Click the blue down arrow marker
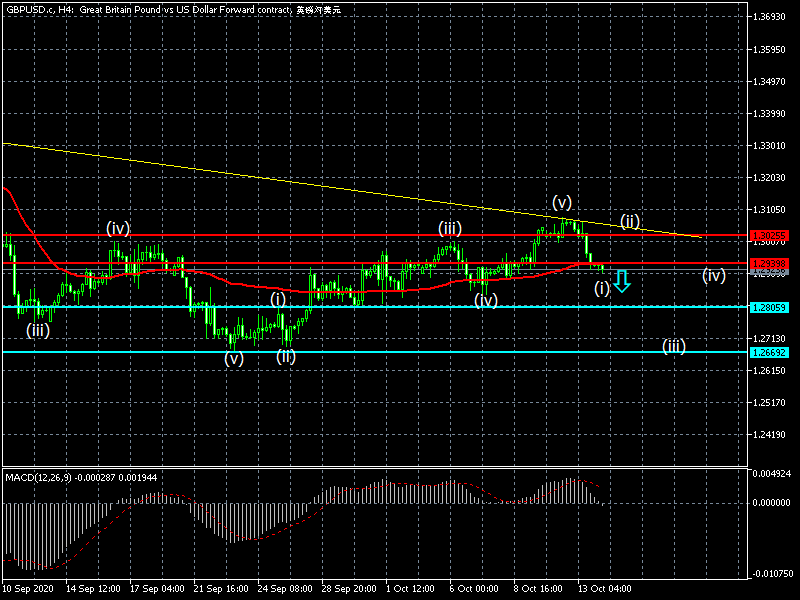 point(622,281)
